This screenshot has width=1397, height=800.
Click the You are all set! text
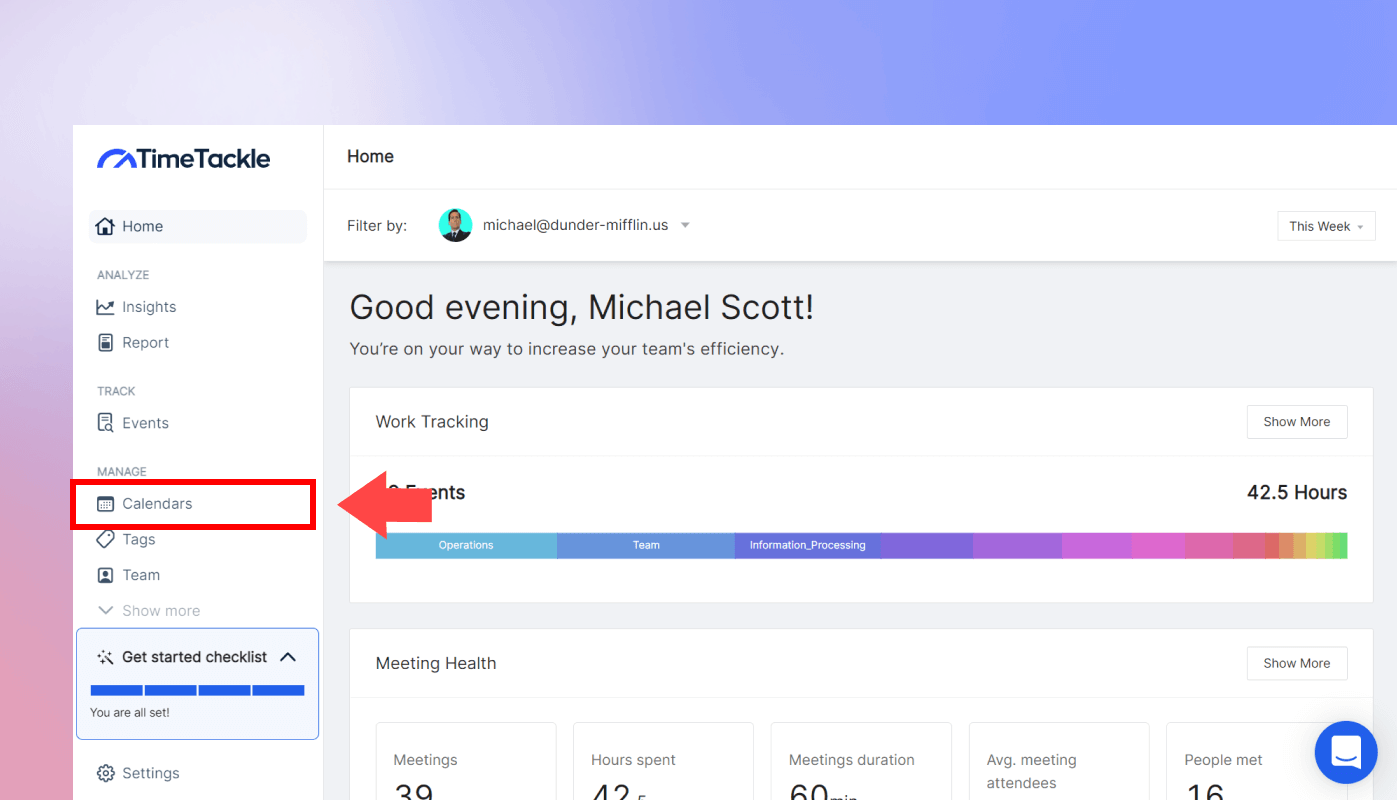tap(130, 713)
